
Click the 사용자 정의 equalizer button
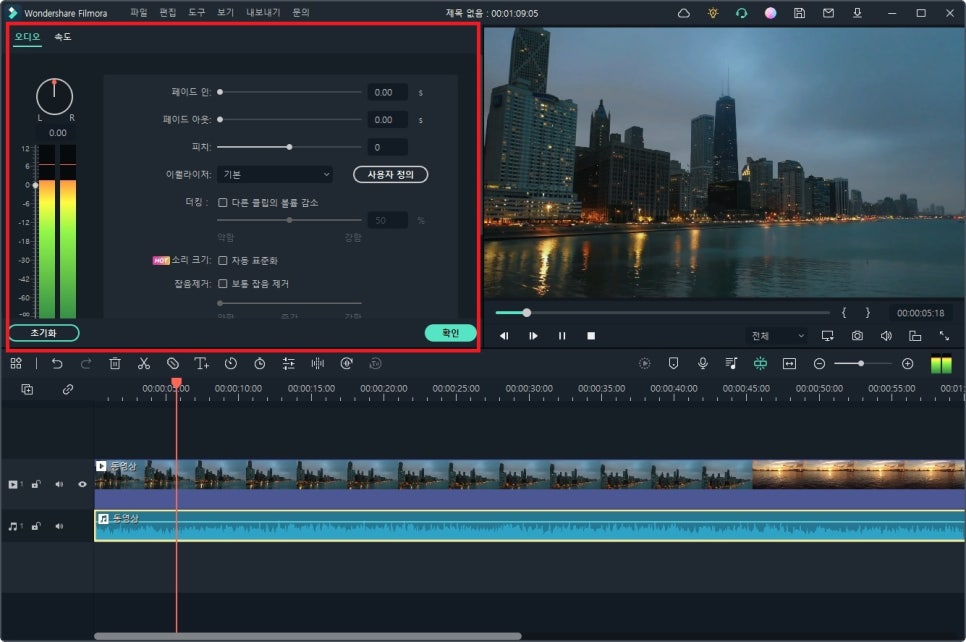(x=391, y=175)
